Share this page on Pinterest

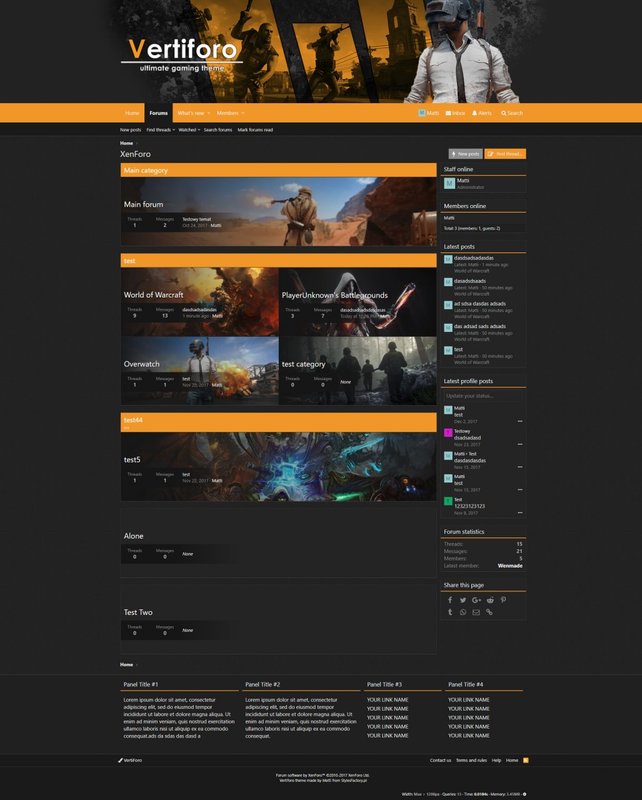click(503, 600)
